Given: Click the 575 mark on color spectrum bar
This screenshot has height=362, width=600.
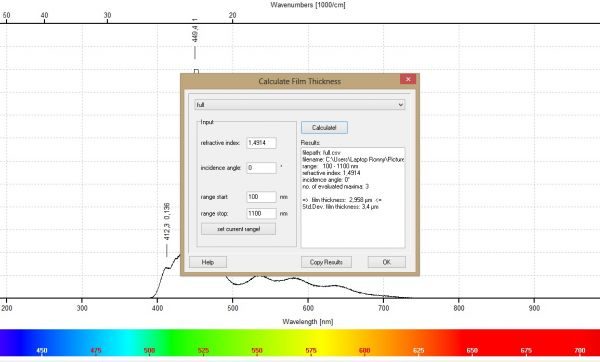Looking at the screenshot, I should [311, 350].
